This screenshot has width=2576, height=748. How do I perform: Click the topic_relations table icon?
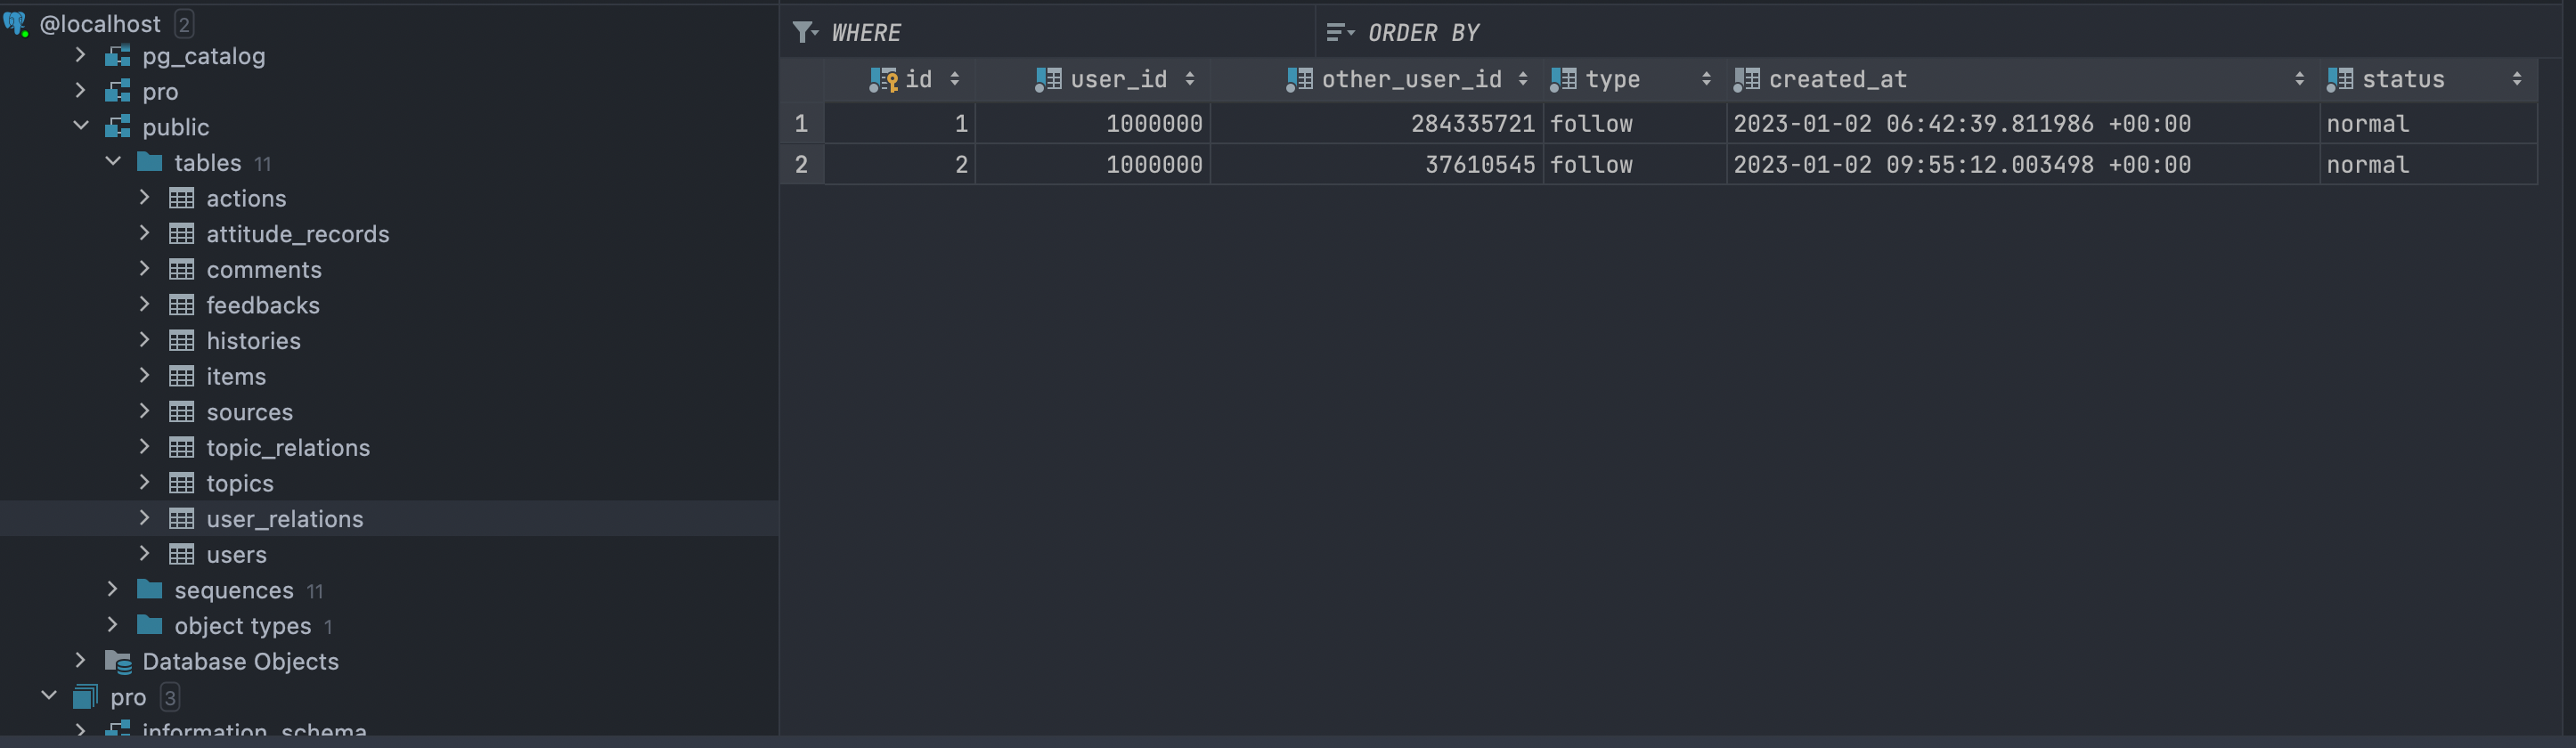click(x=182, y=447)
